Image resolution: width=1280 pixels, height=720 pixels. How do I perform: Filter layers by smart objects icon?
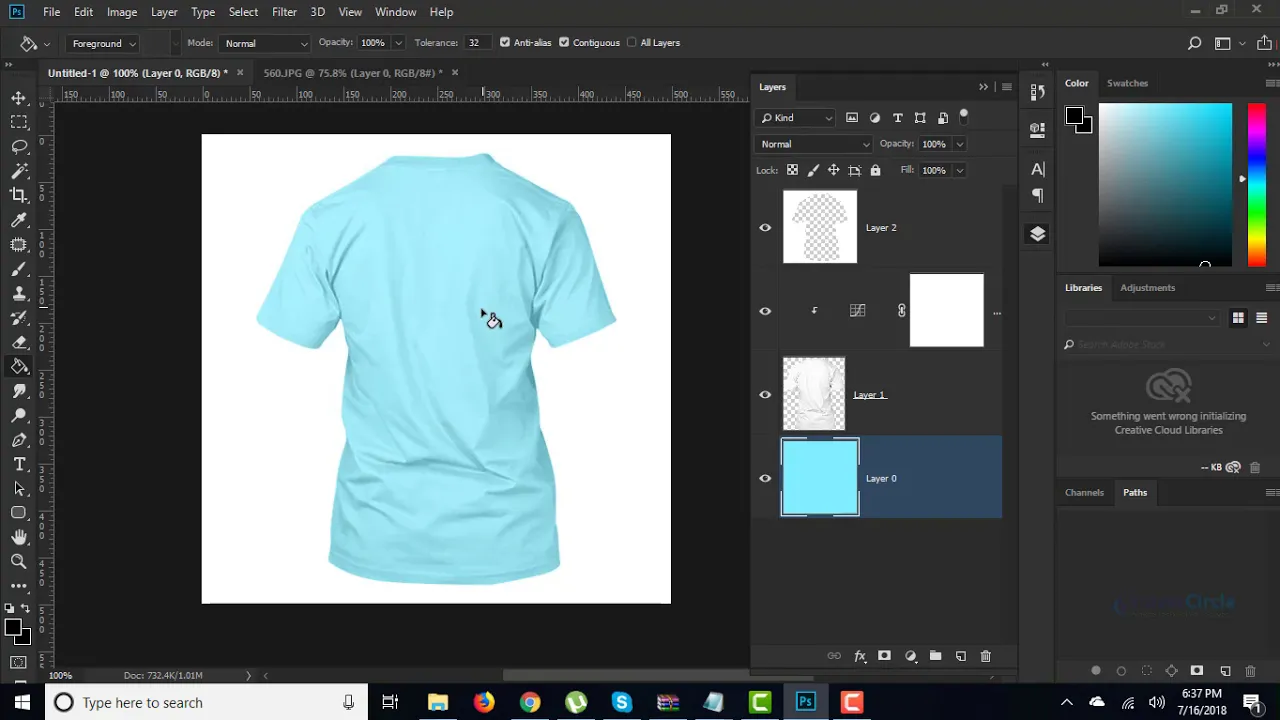[943, 118]
